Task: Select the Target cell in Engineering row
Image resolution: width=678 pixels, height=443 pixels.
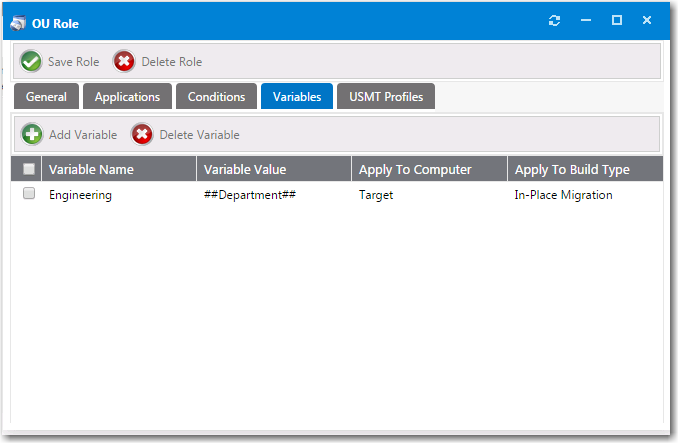Action: click(376, 195)
